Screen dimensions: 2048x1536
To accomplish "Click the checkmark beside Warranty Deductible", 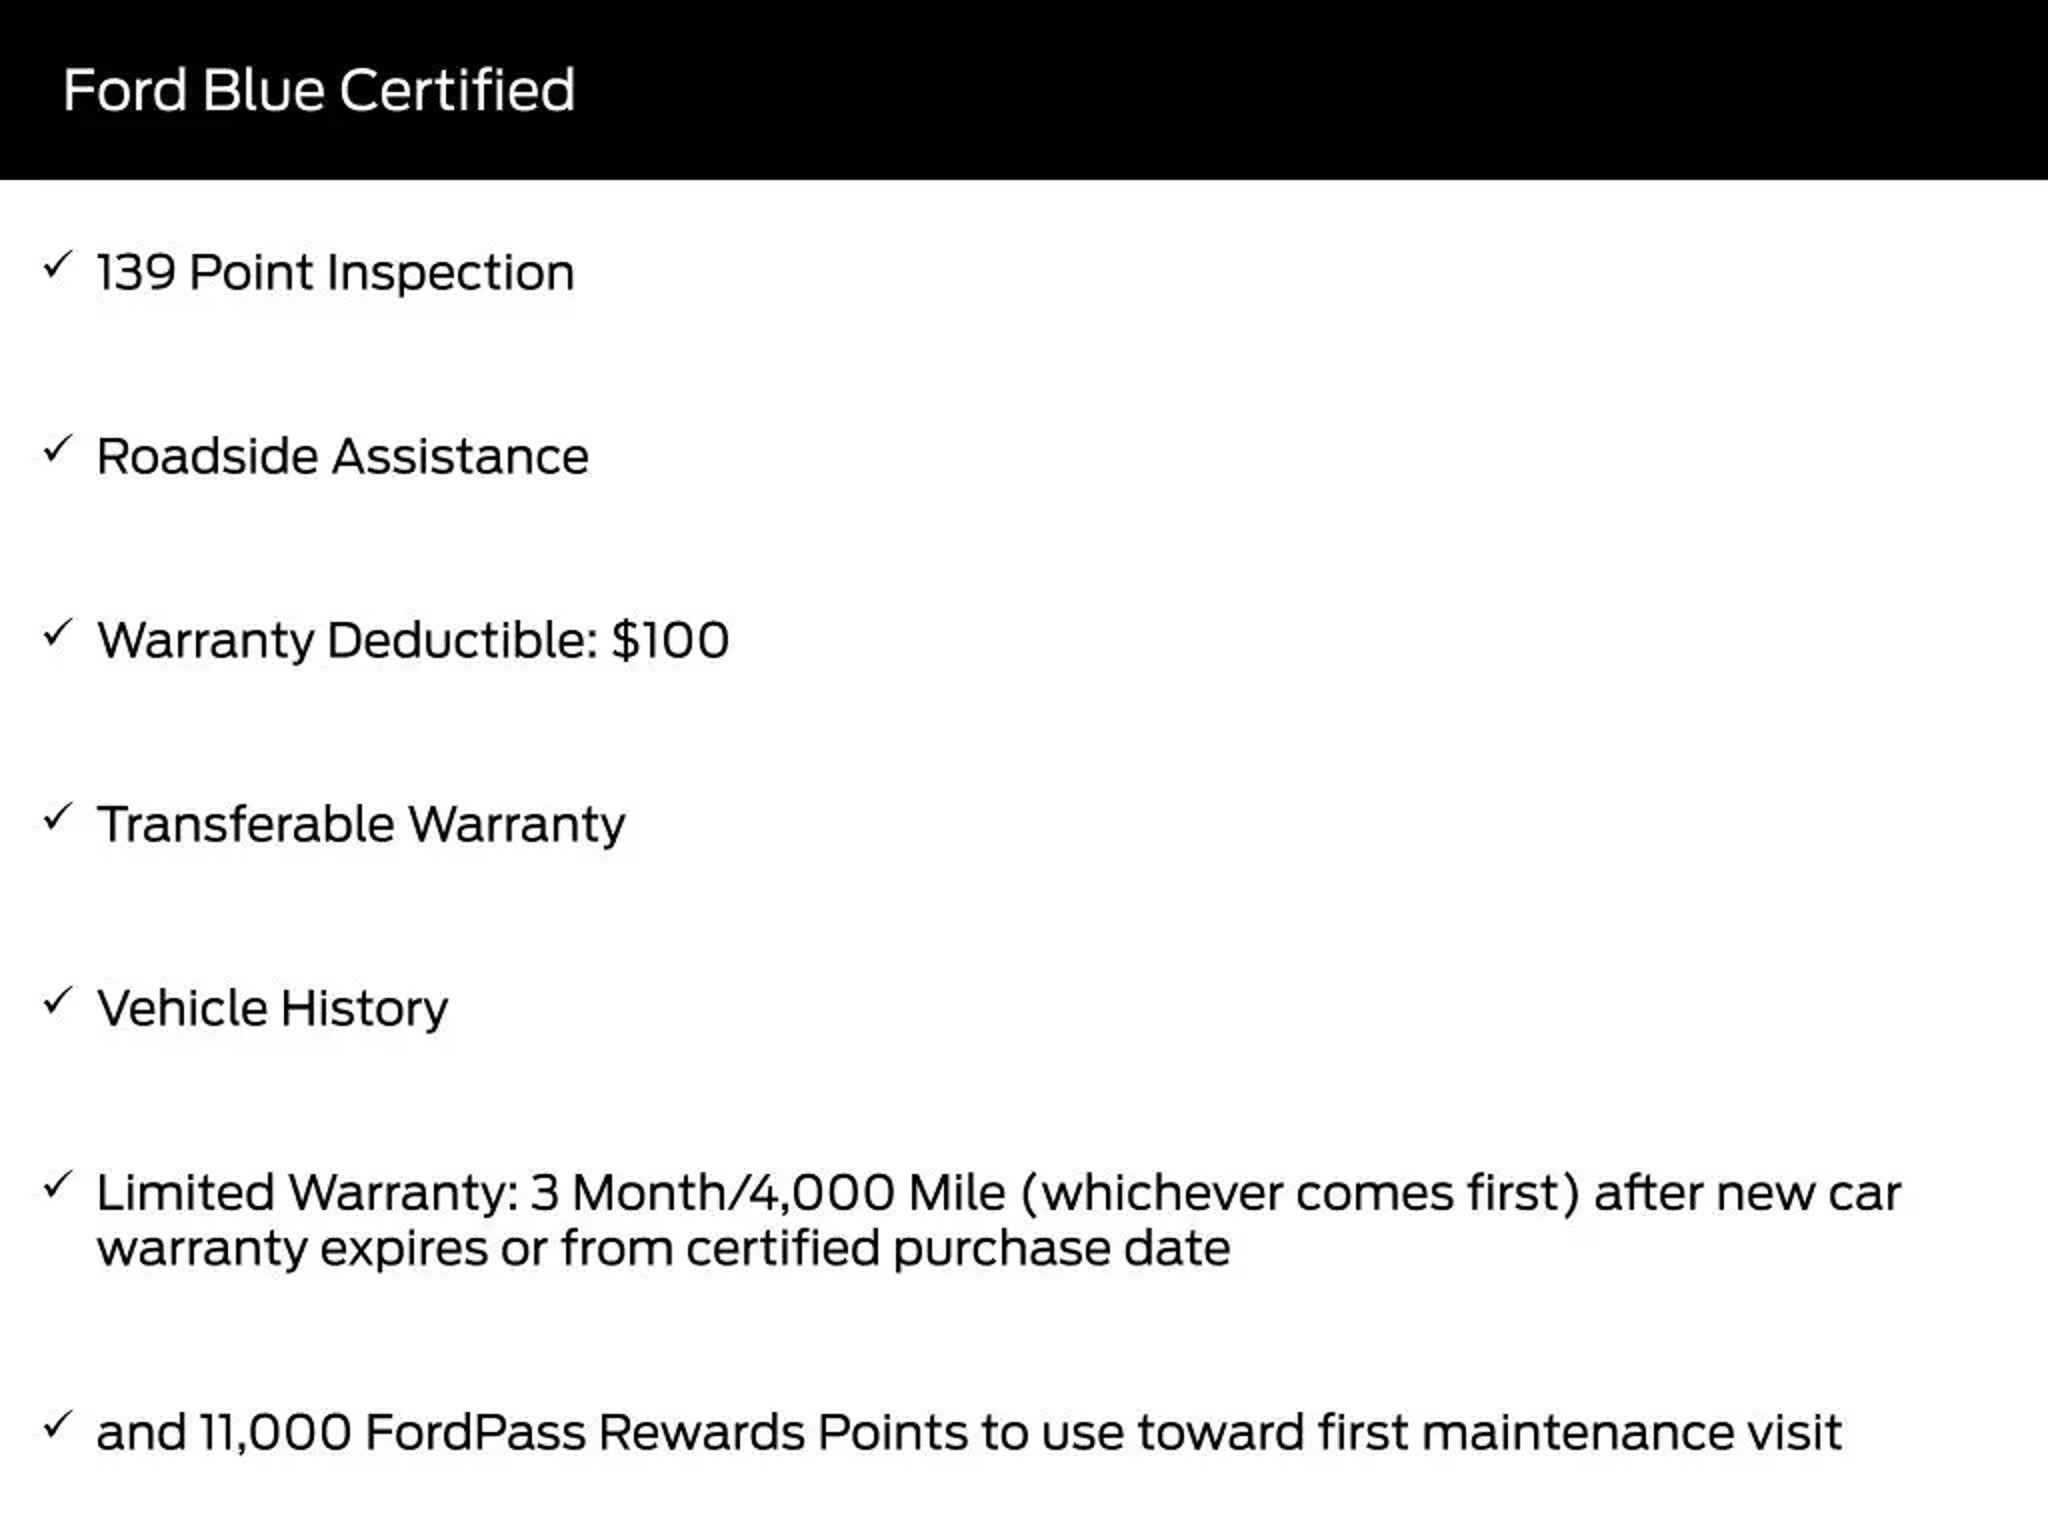I will (58, 634).
